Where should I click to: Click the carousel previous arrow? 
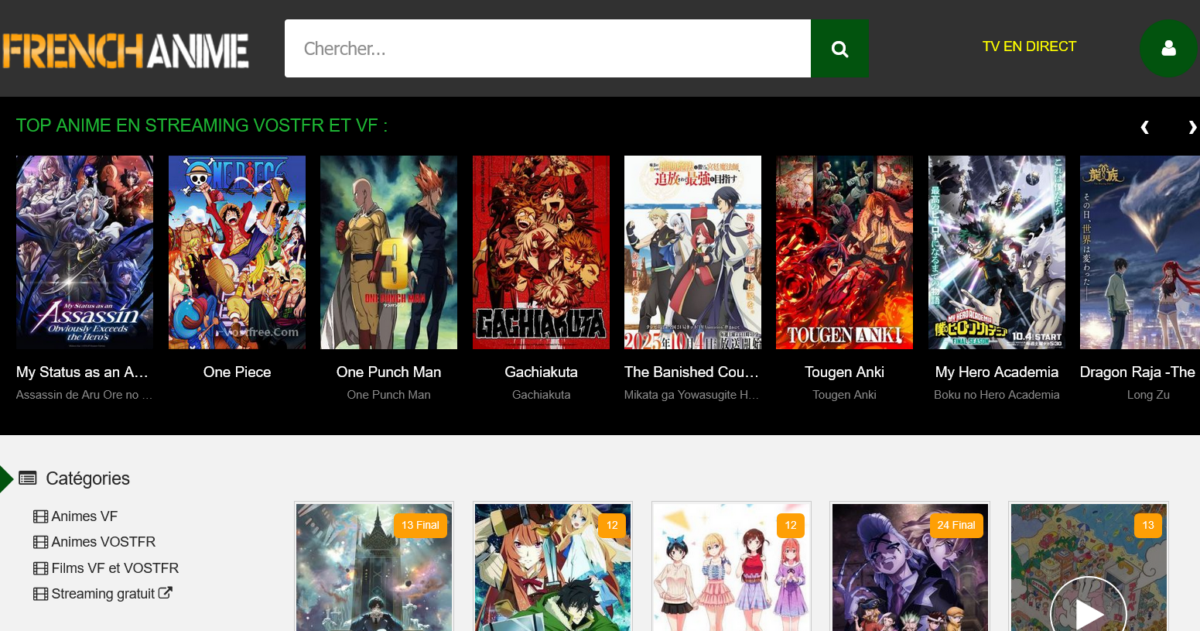(1145, 127)
